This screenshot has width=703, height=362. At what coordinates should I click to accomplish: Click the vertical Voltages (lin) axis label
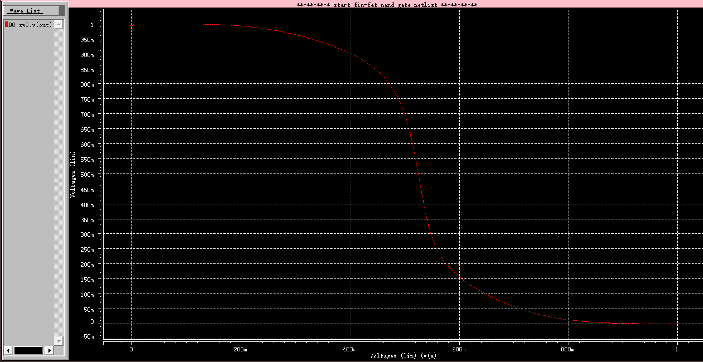72,175
